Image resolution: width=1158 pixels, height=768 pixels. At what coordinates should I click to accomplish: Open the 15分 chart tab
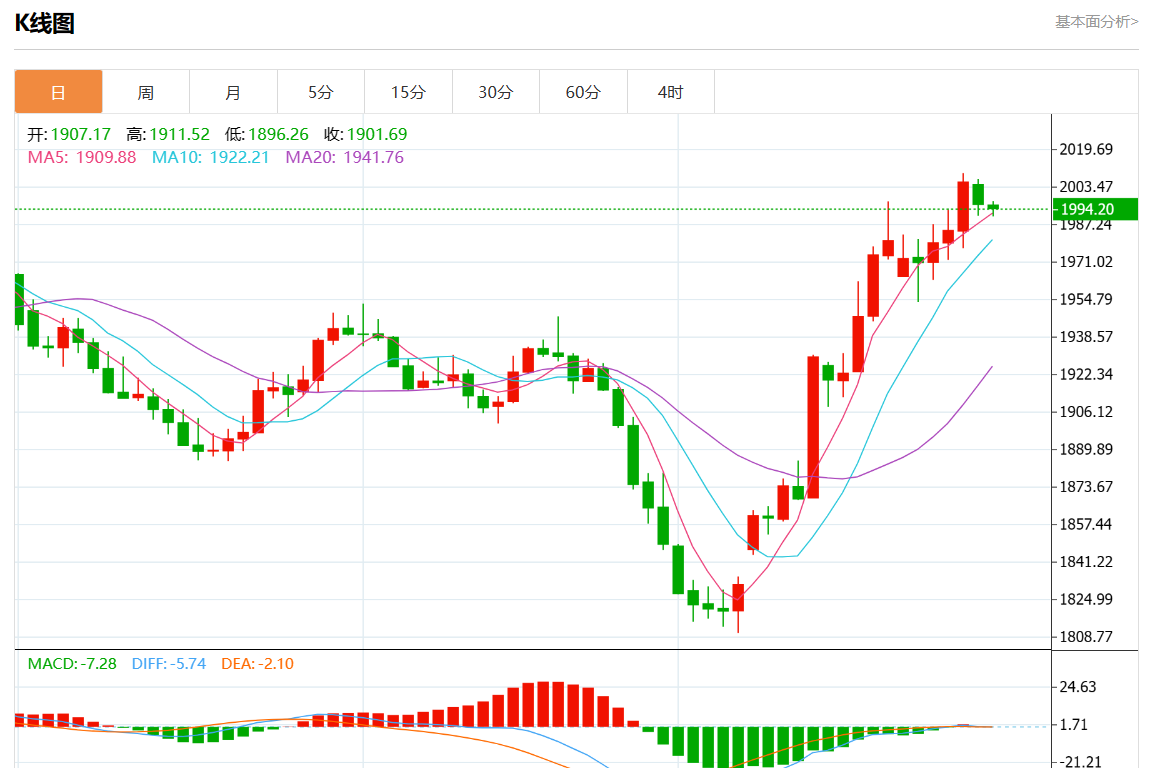point(408,92)
